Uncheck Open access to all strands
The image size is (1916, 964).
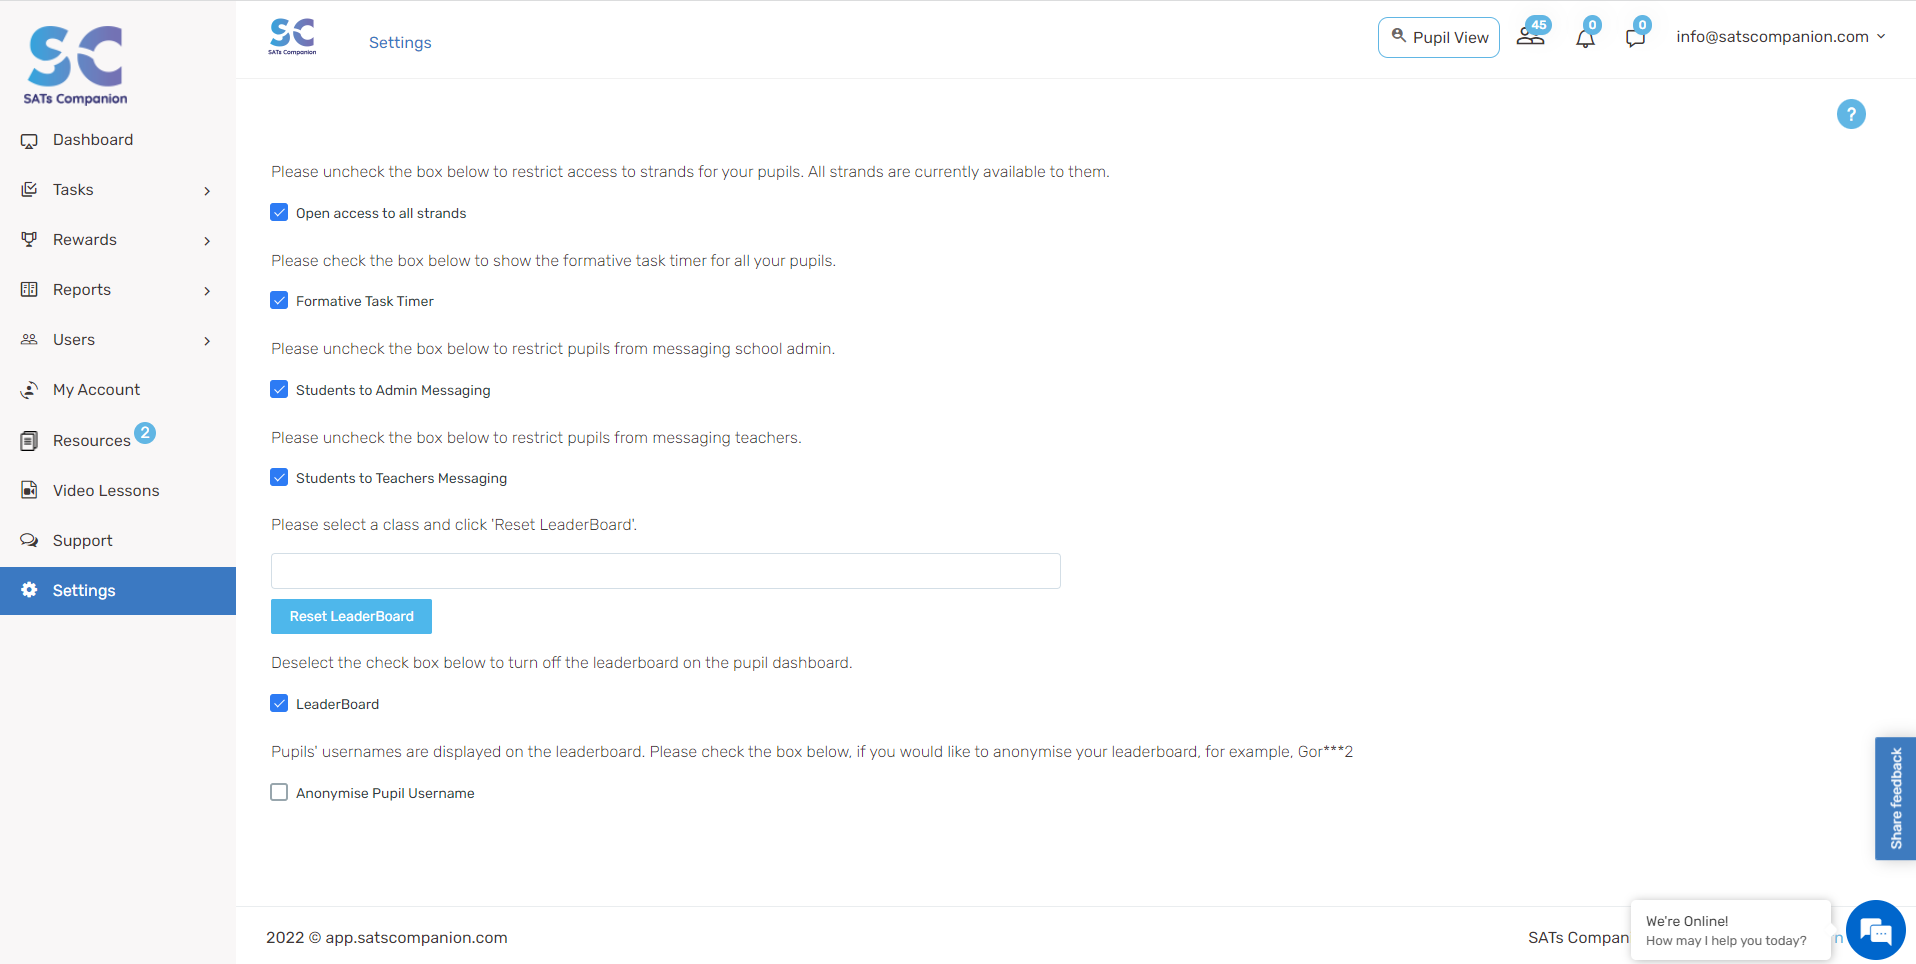coord(279,212)
